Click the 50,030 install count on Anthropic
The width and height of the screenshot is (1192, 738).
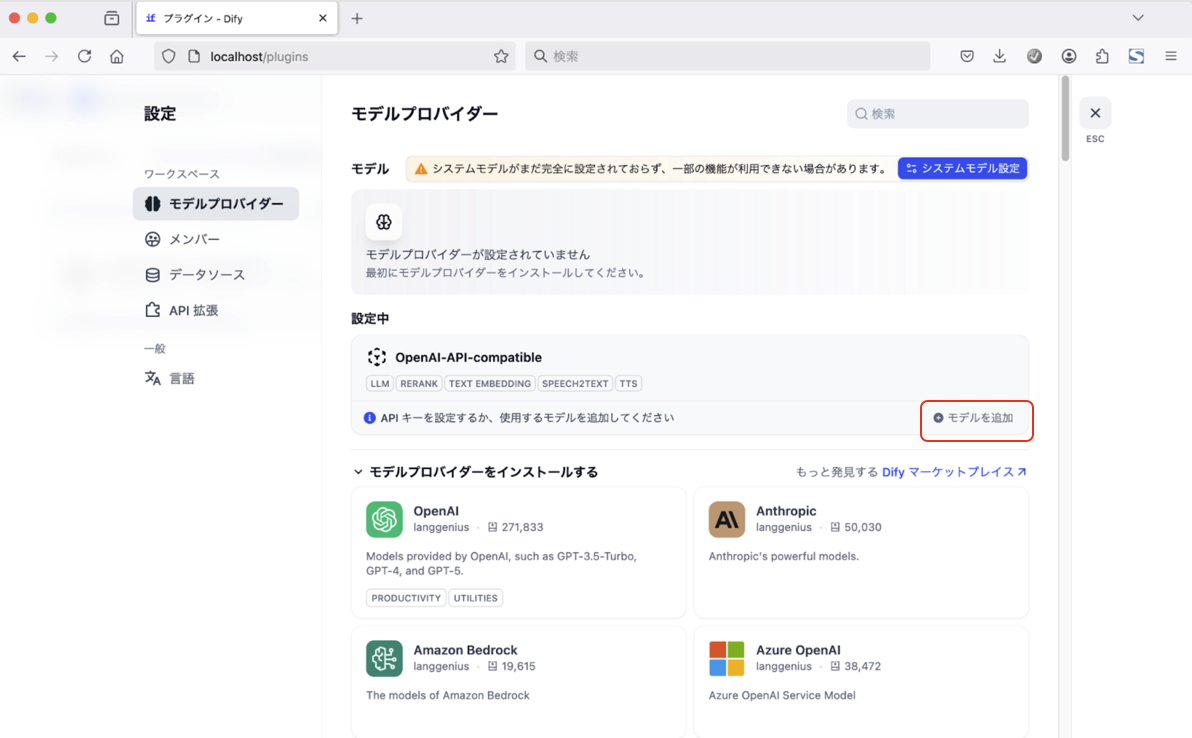point(863,527)
